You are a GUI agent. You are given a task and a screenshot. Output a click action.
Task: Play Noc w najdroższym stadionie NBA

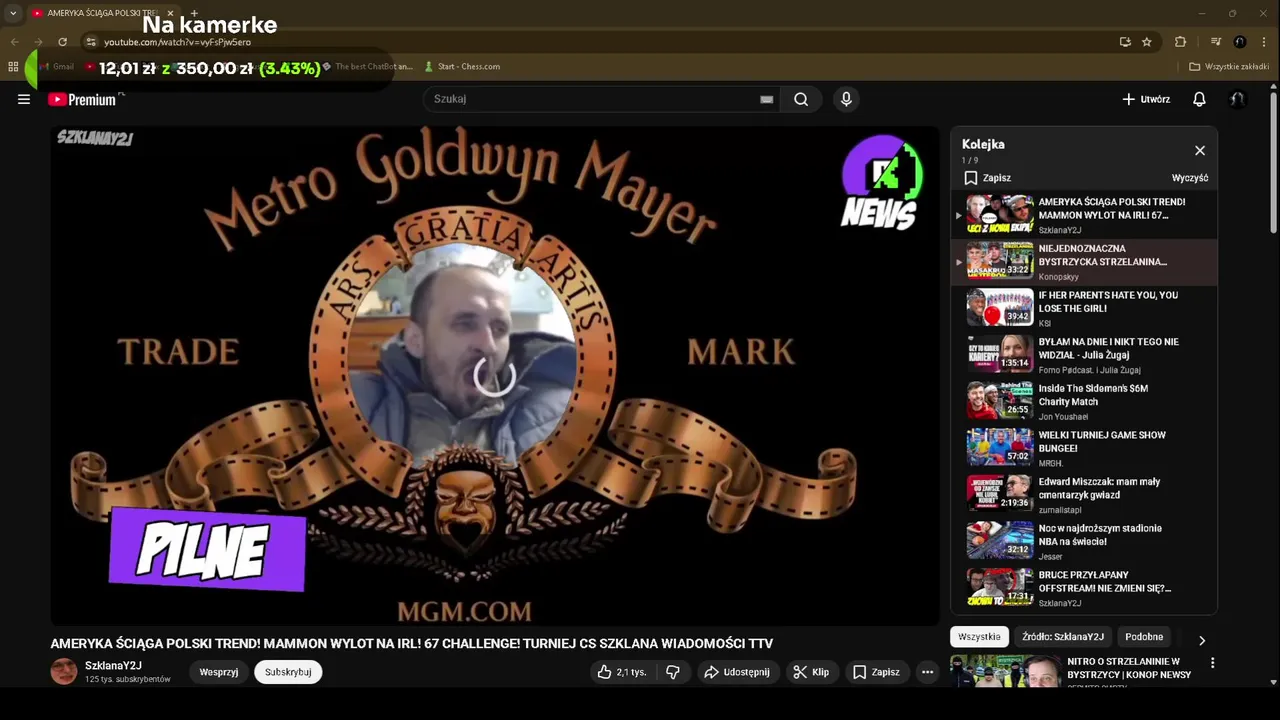pyautogui.click(x=1084, y=541)
